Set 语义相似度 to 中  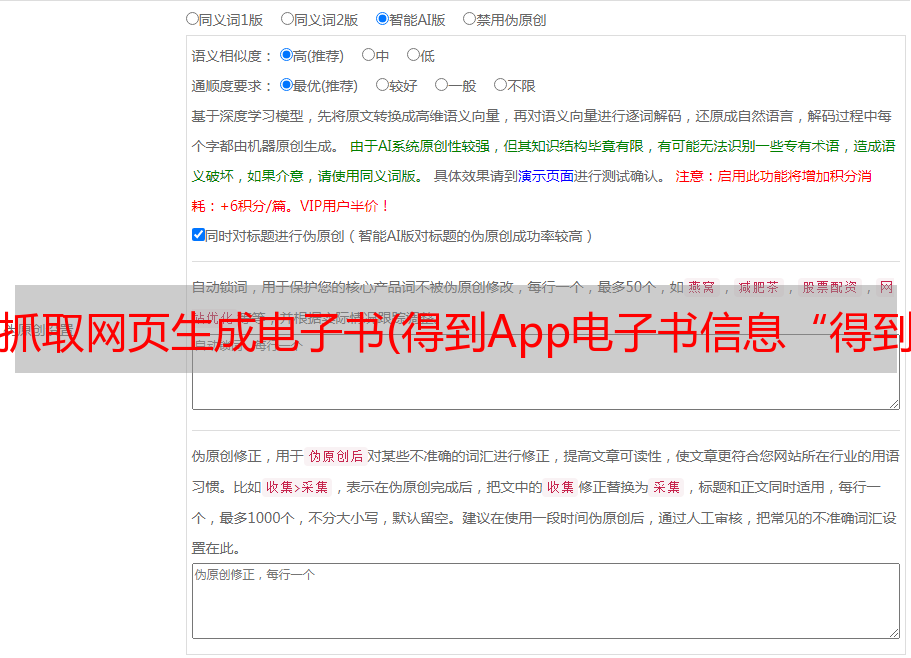(368, 55)
